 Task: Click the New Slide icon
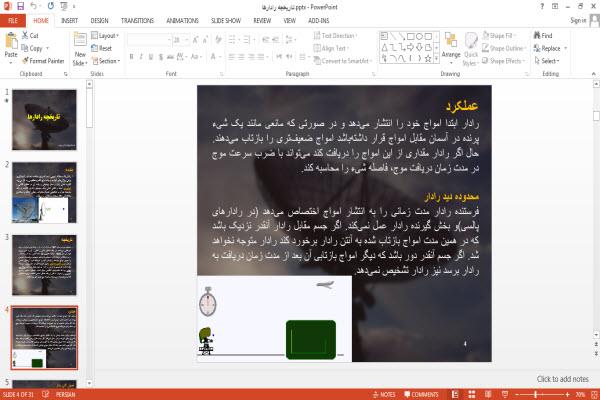click(80, 40)
